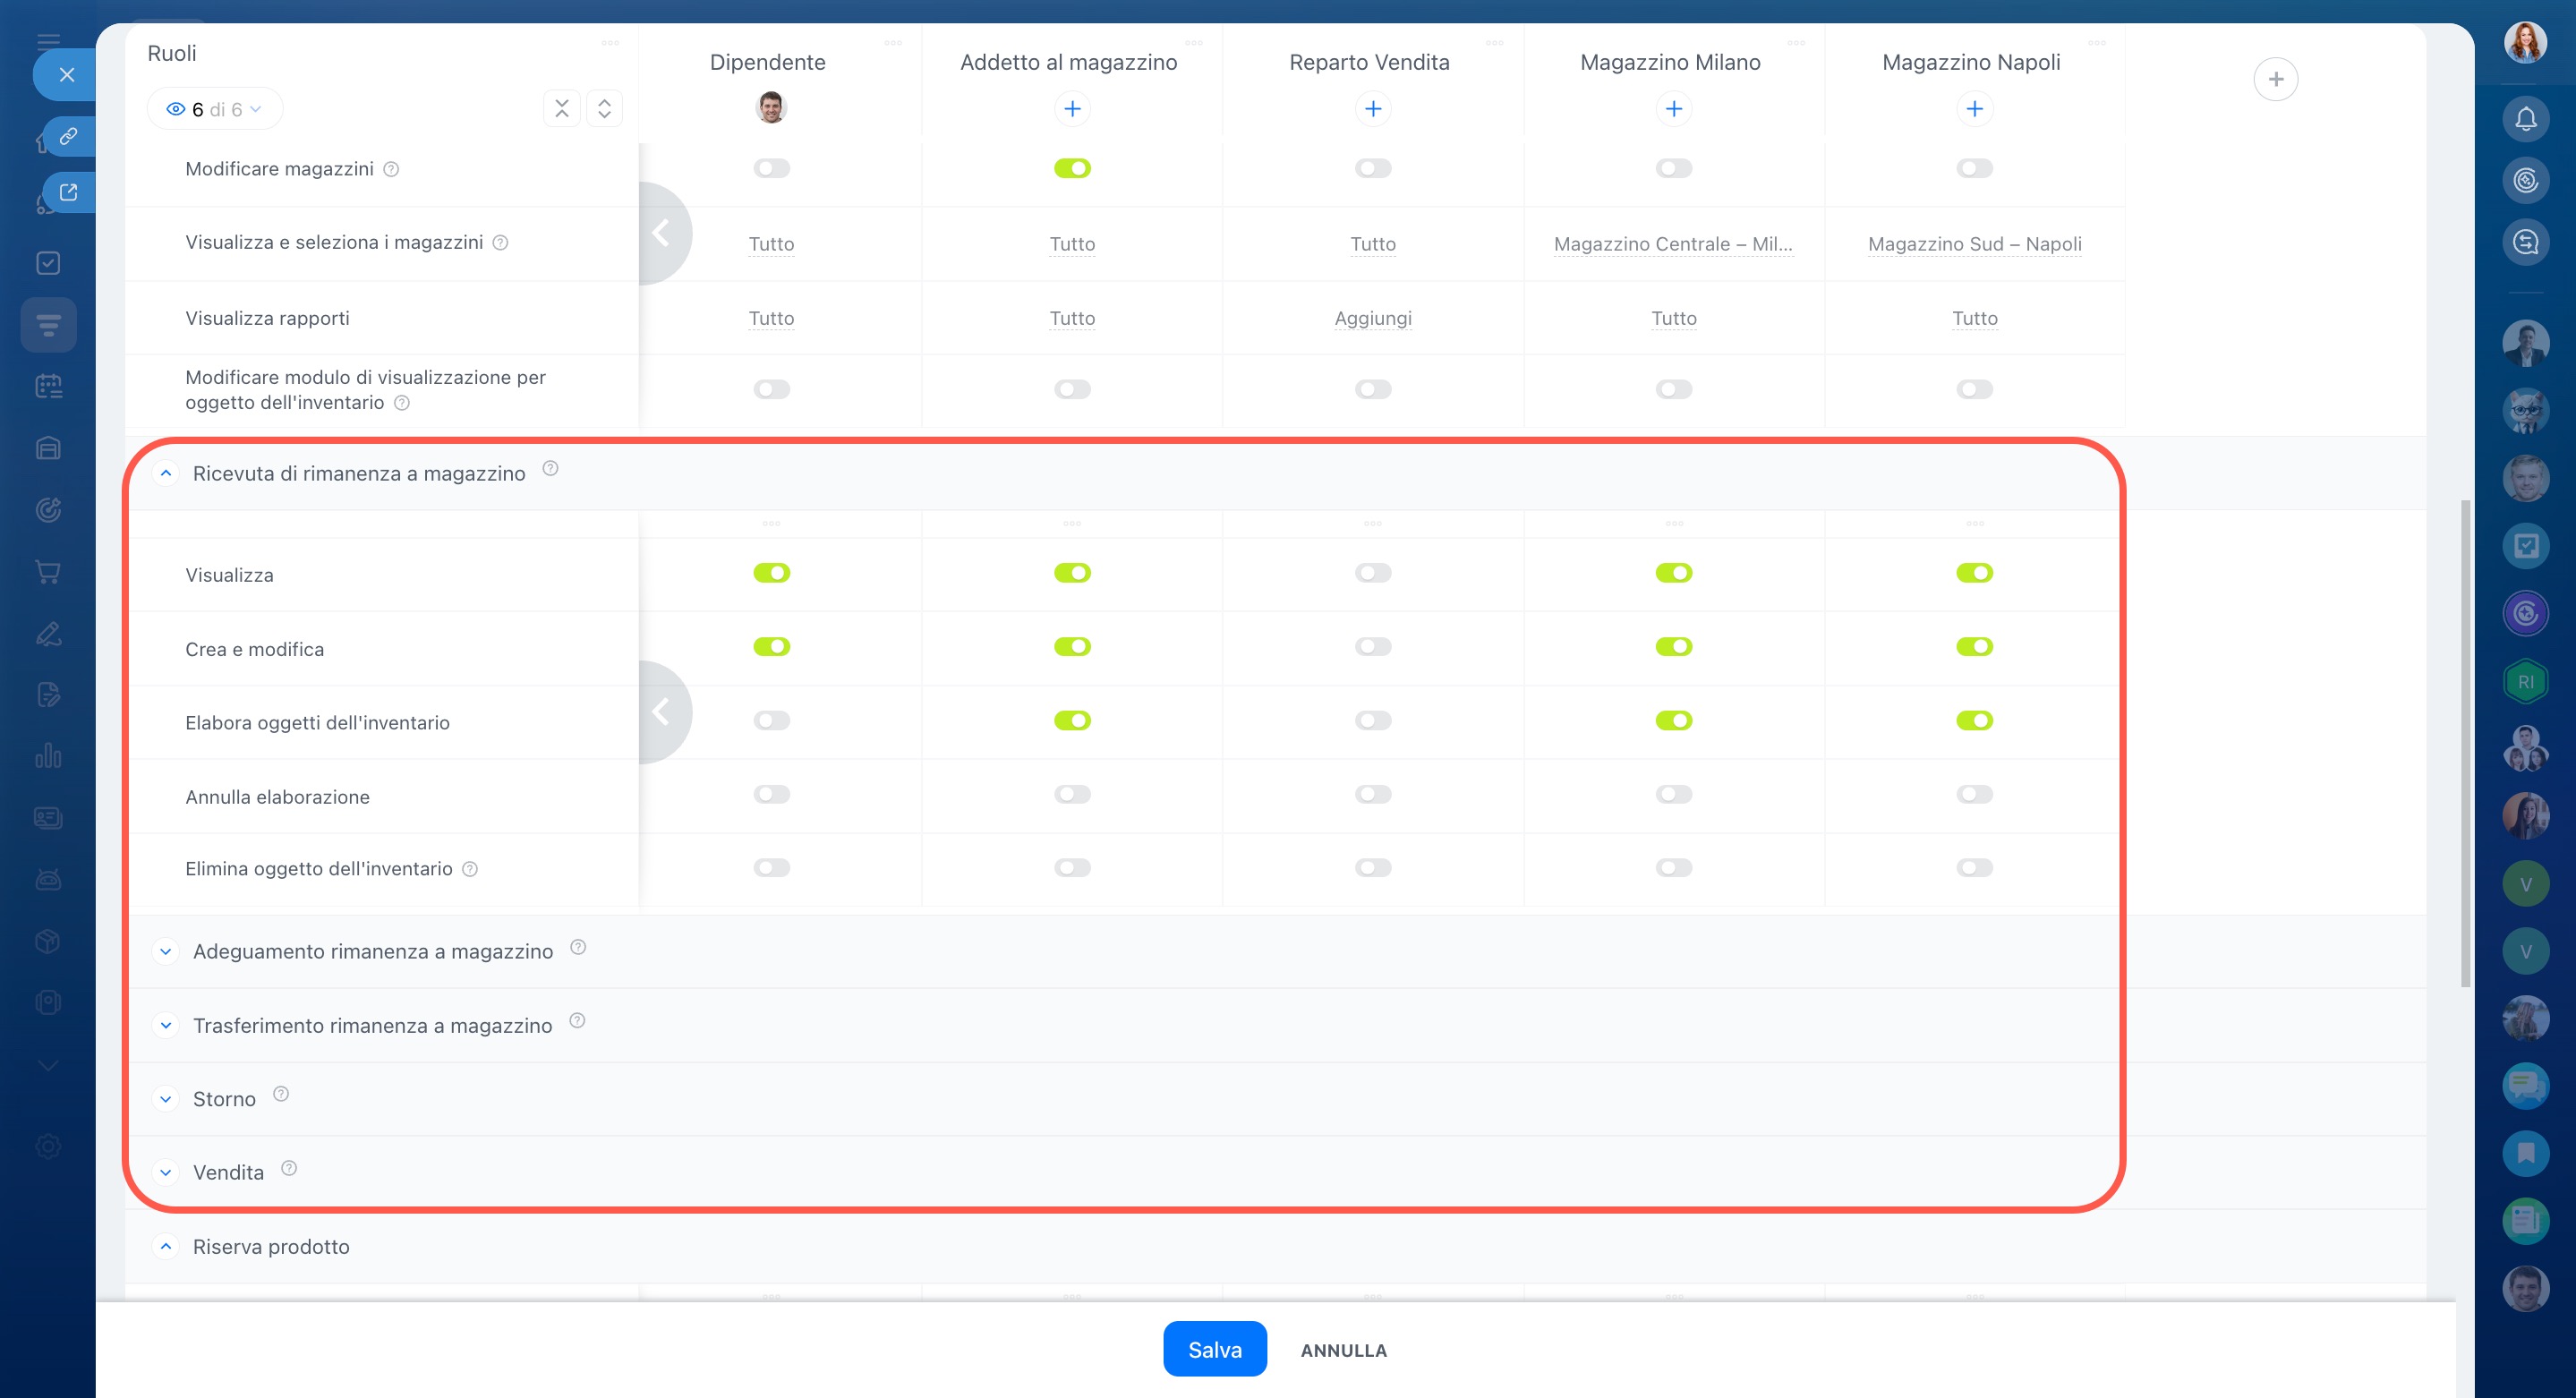Click ANNULLA to cancel changes
Image resolution: width=2576 pixels, height=1398 pixels.
coord(1343,1350)
